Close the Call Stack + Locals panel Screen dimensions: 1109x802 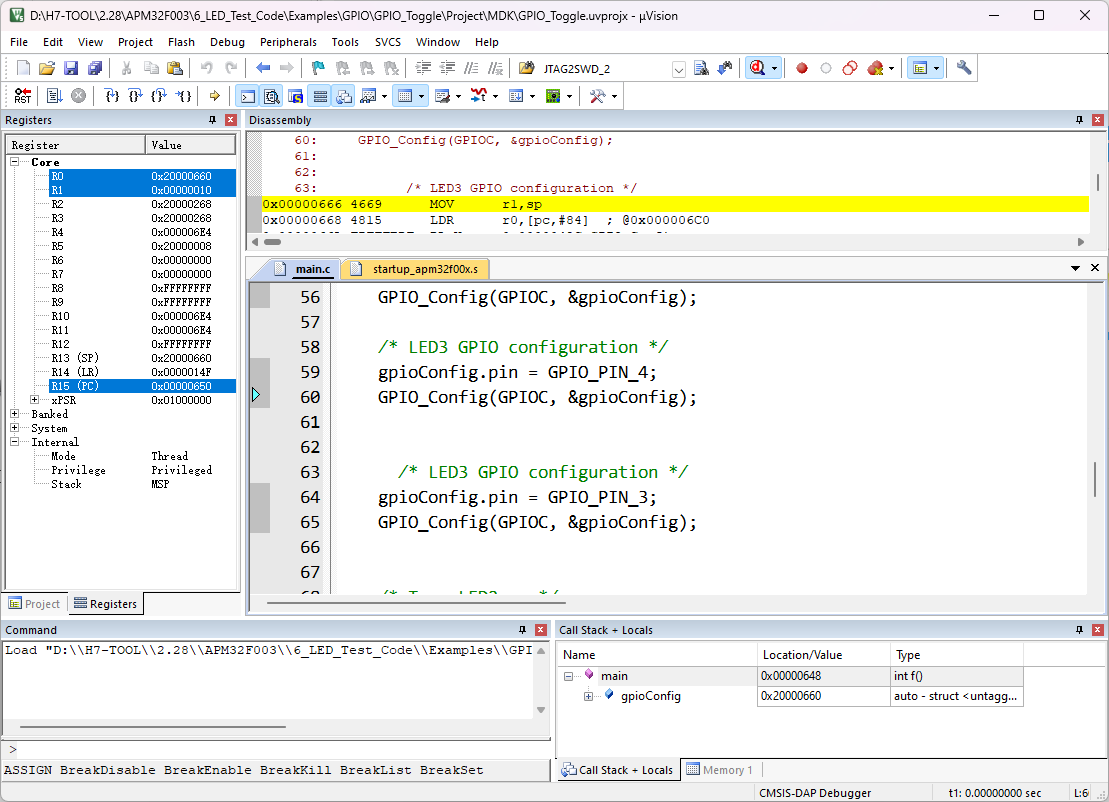(x=1098, y=630)
